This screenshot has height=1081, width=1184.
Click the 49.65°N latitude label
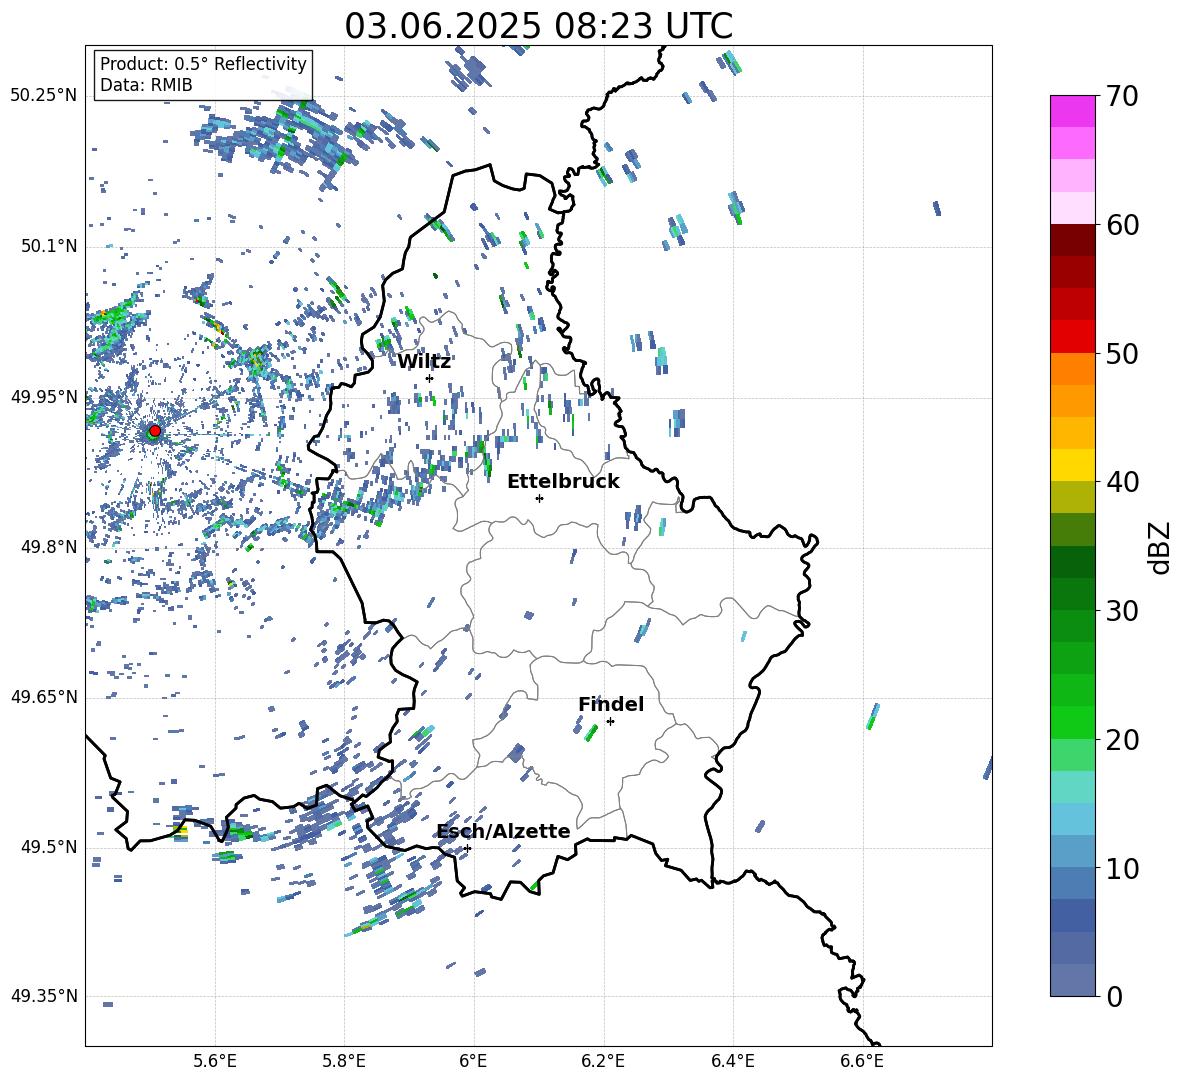tap(44, 696)
